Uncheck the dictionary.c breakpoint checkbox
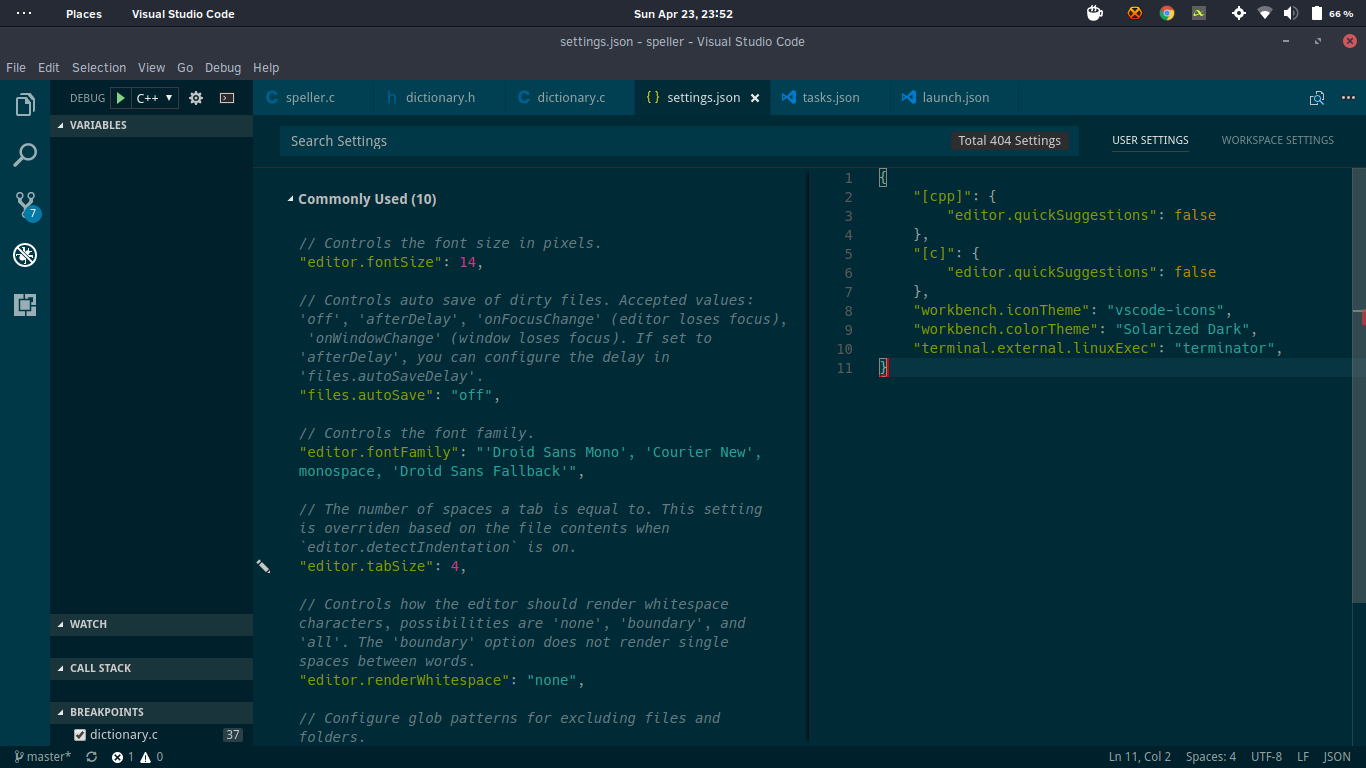The height and width of the screenshot is (768, 1366). 80,735
